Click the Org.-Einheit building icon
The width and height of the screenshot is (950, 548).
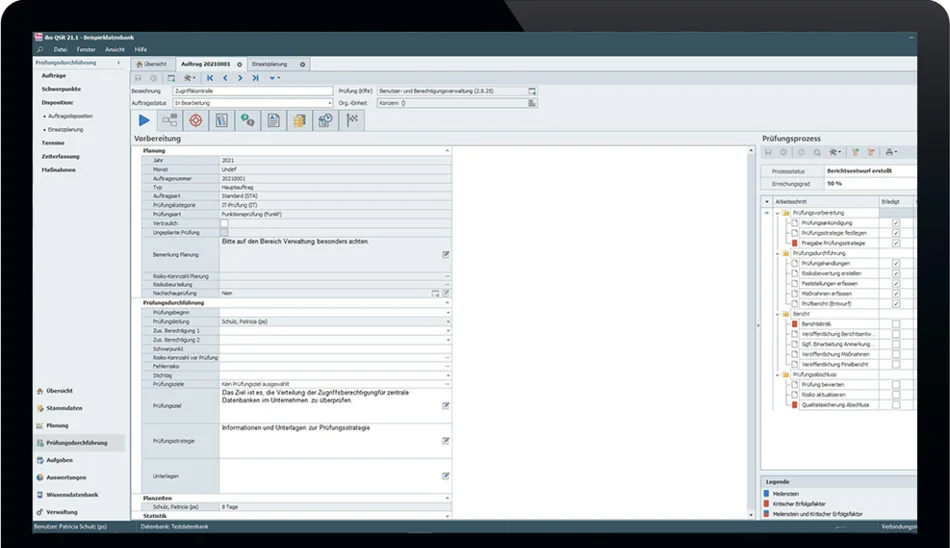[532, 103]
